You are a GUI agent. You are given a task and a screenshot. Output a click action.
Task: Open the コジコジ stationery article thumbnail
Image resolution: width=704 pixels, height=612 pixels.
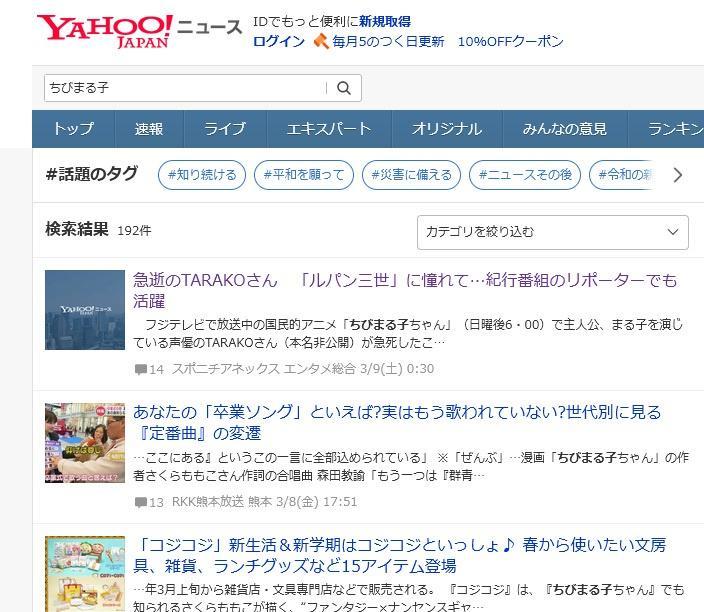point(85,574)
